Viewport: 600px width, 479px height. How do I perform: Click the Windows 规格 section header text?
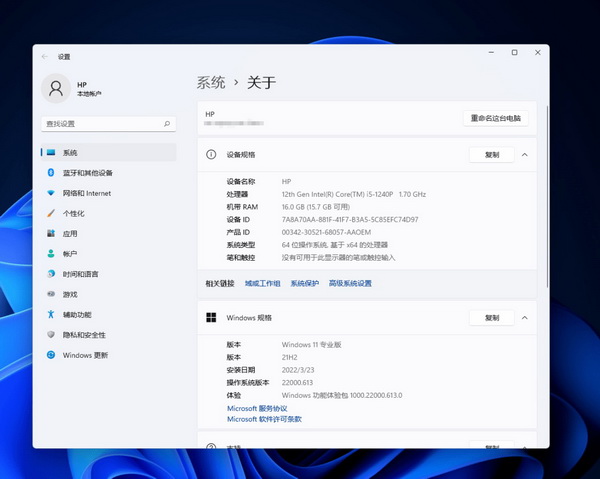coord(249,318)
